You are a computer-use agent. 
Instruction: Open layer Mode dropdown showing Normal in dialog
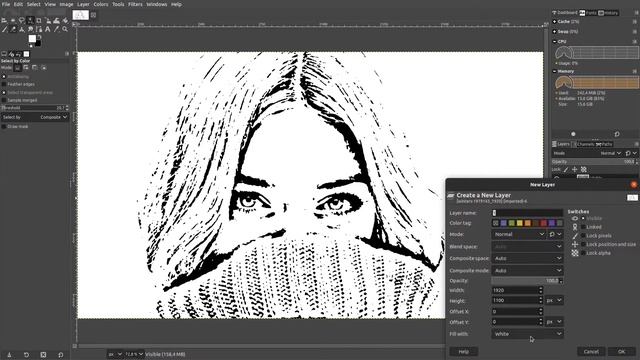(519, 234)
